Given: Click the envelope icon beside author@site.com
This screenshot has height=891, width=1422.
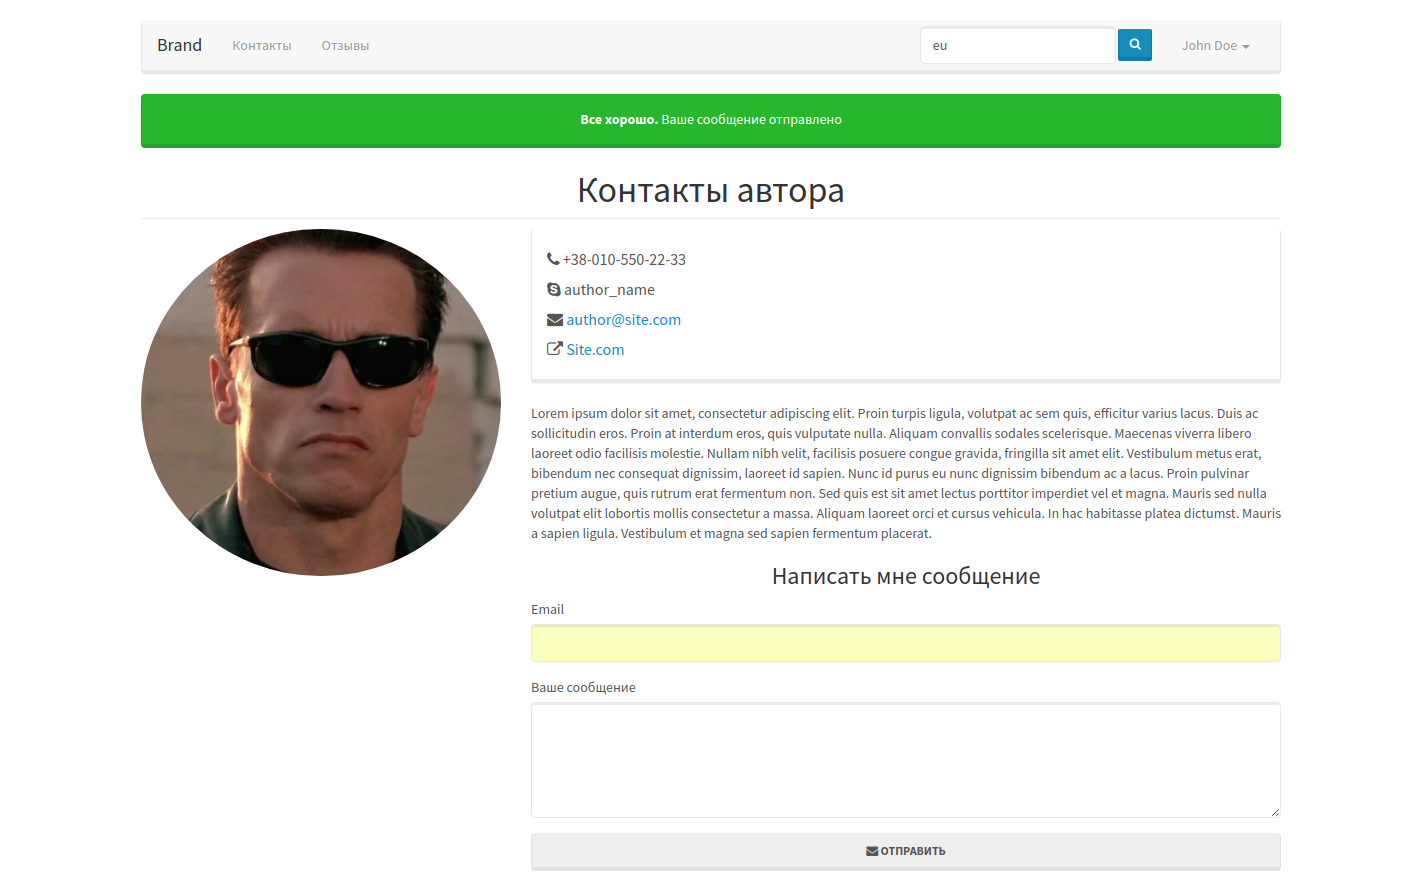Looking at the screenshot, I should [555, 320].
